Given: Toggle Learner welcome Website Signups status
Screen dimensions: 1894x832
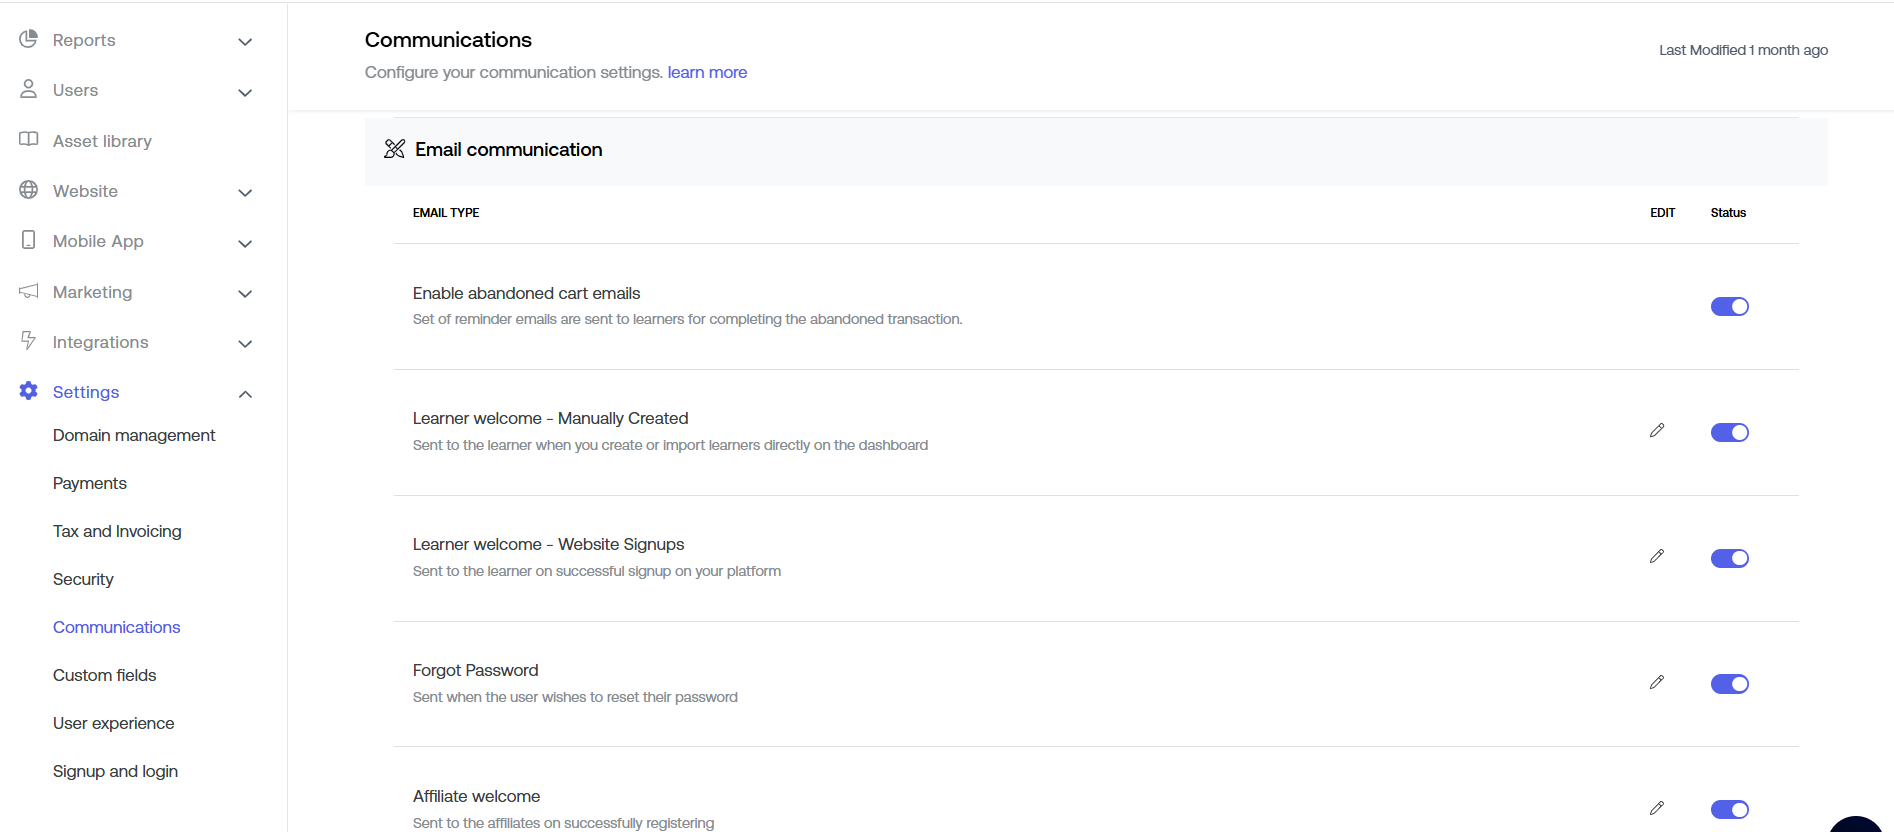Looking at the screenshot, I should (x=1729, y=558).
